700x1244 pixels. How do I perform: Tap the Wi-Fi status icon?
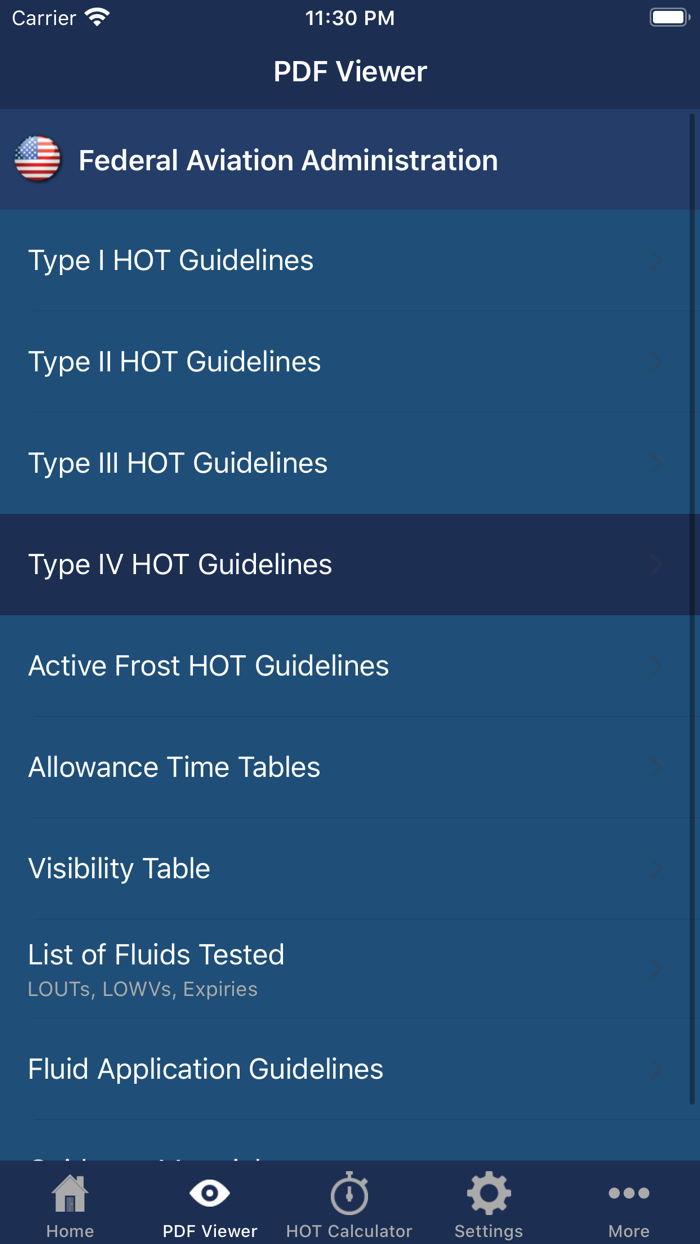click(x=97, y=18)
